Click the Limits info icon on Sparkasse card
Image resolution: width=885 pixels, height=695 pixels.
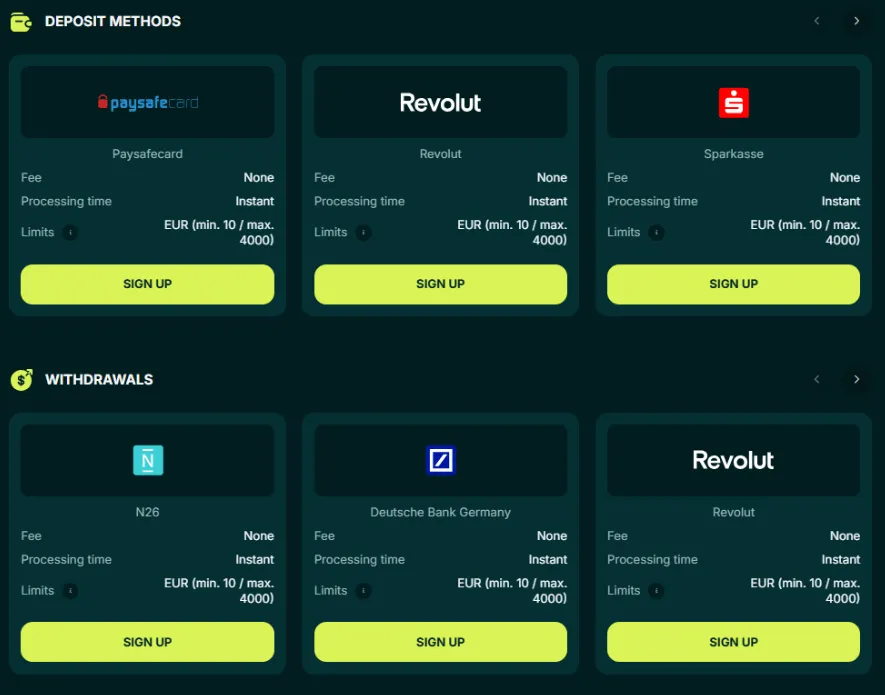click(x=656, y=232)
